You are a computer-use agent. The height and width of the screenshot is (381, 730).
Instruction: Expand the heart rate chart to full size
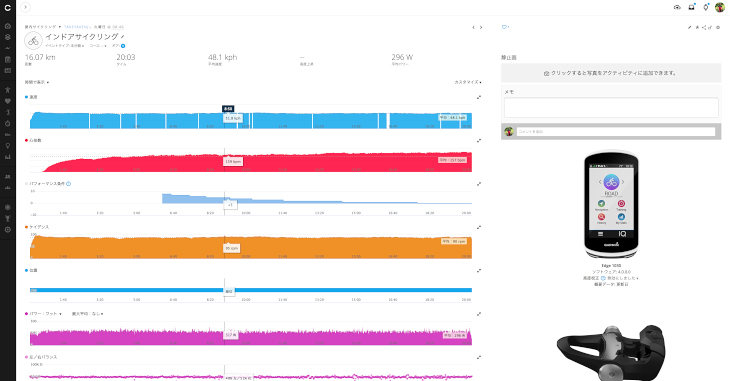(479, 141)
